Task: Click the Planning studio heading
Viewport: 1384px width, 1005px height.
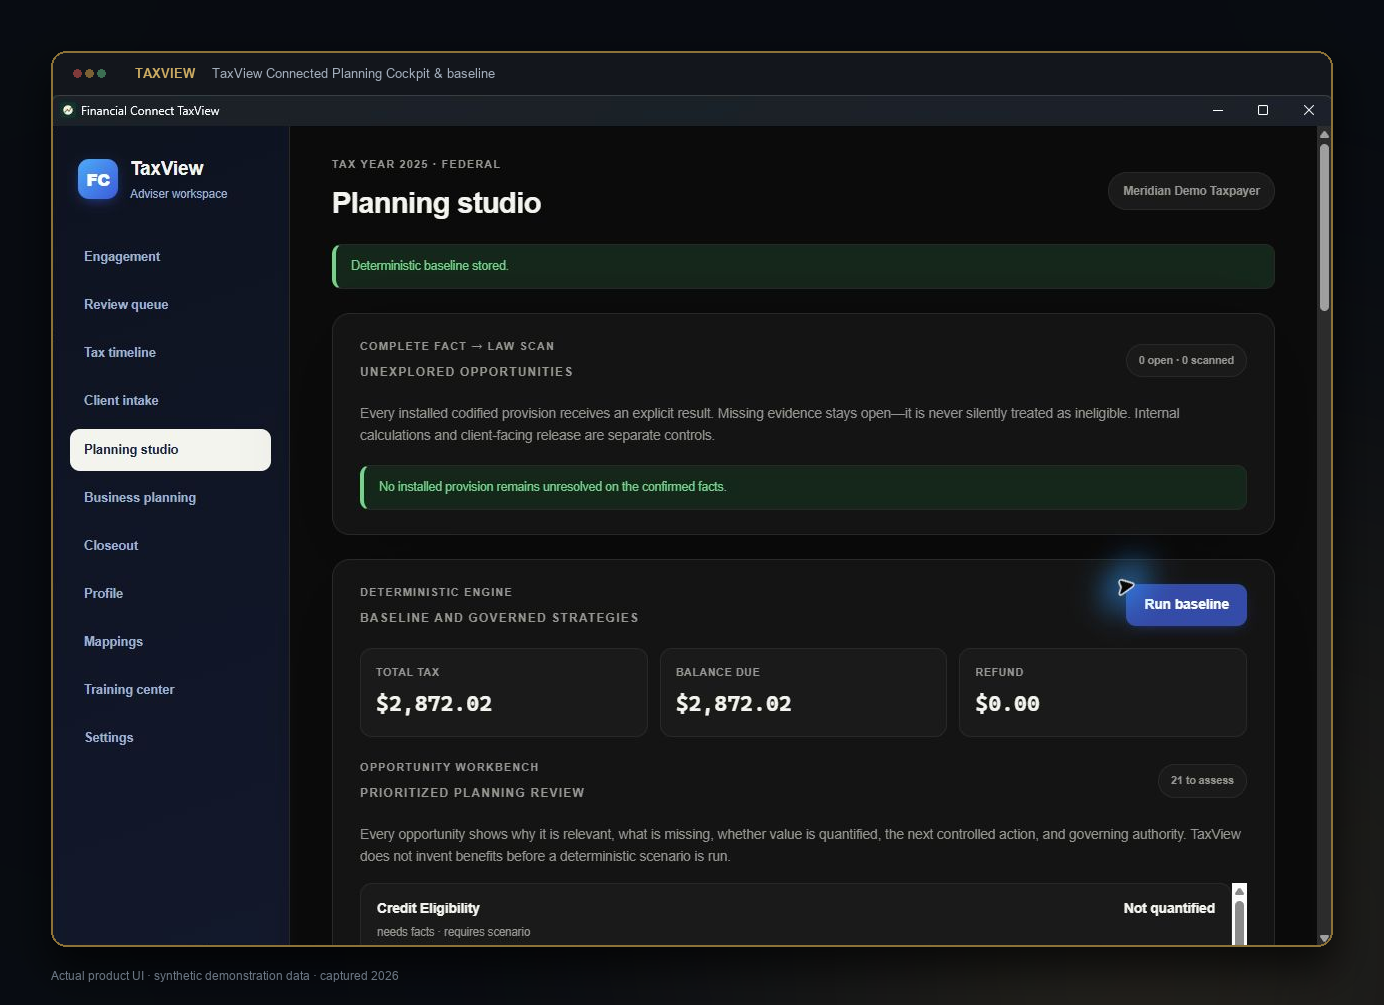Action: (x=436, y=204)
